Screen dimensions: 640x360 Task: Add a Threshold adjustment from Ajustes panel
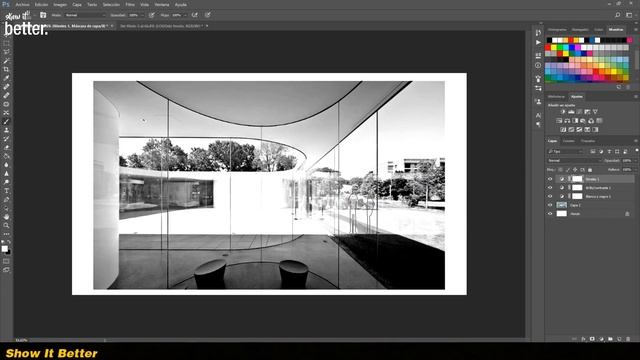pyautogui.click(x=579, y=130)
